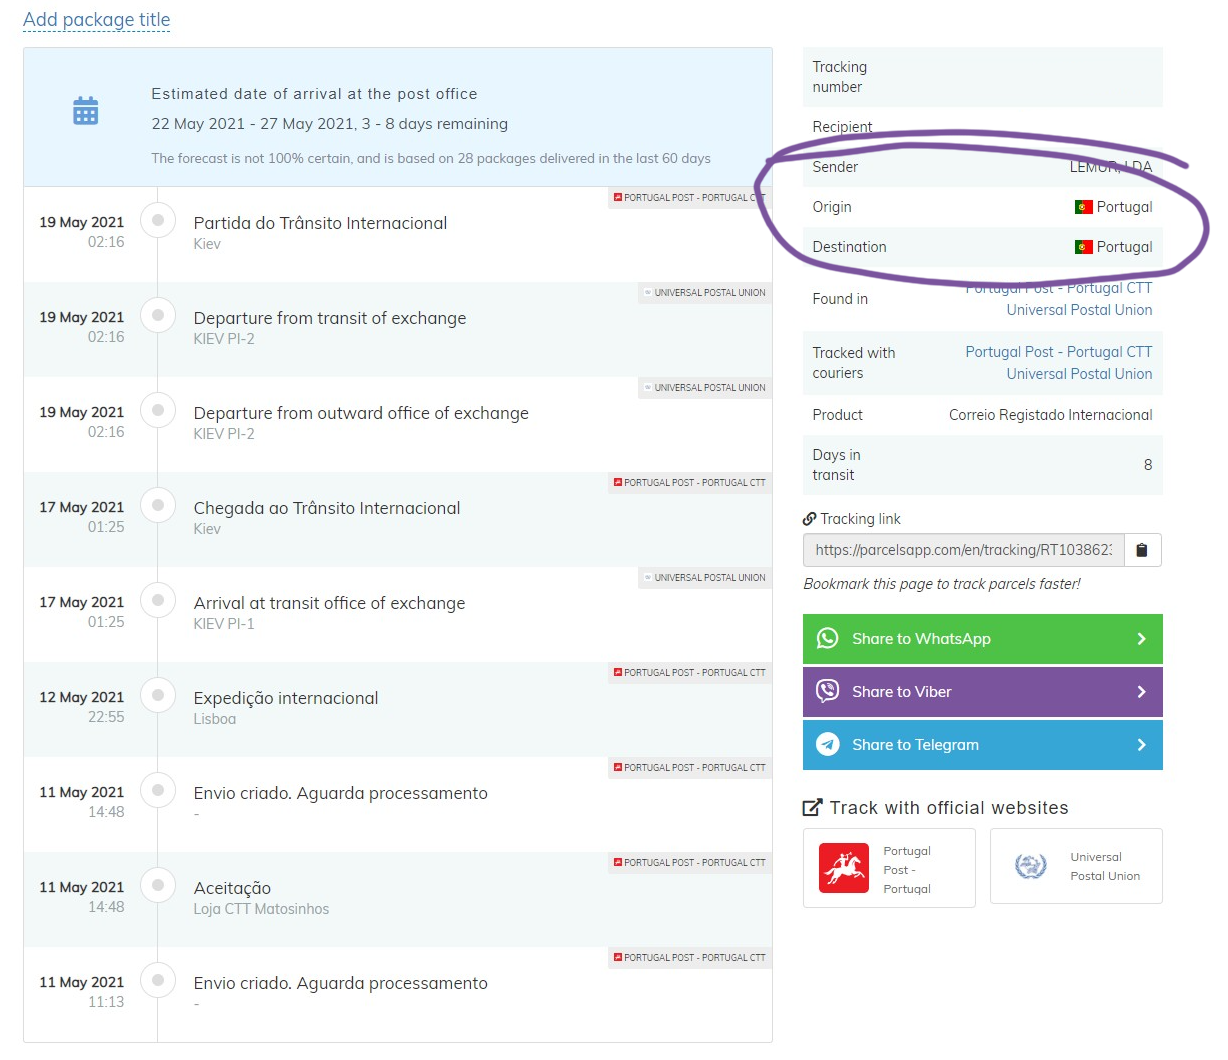Click the 17 May 2021 01:25 timestamp beside Chegada

click(82, 517)
